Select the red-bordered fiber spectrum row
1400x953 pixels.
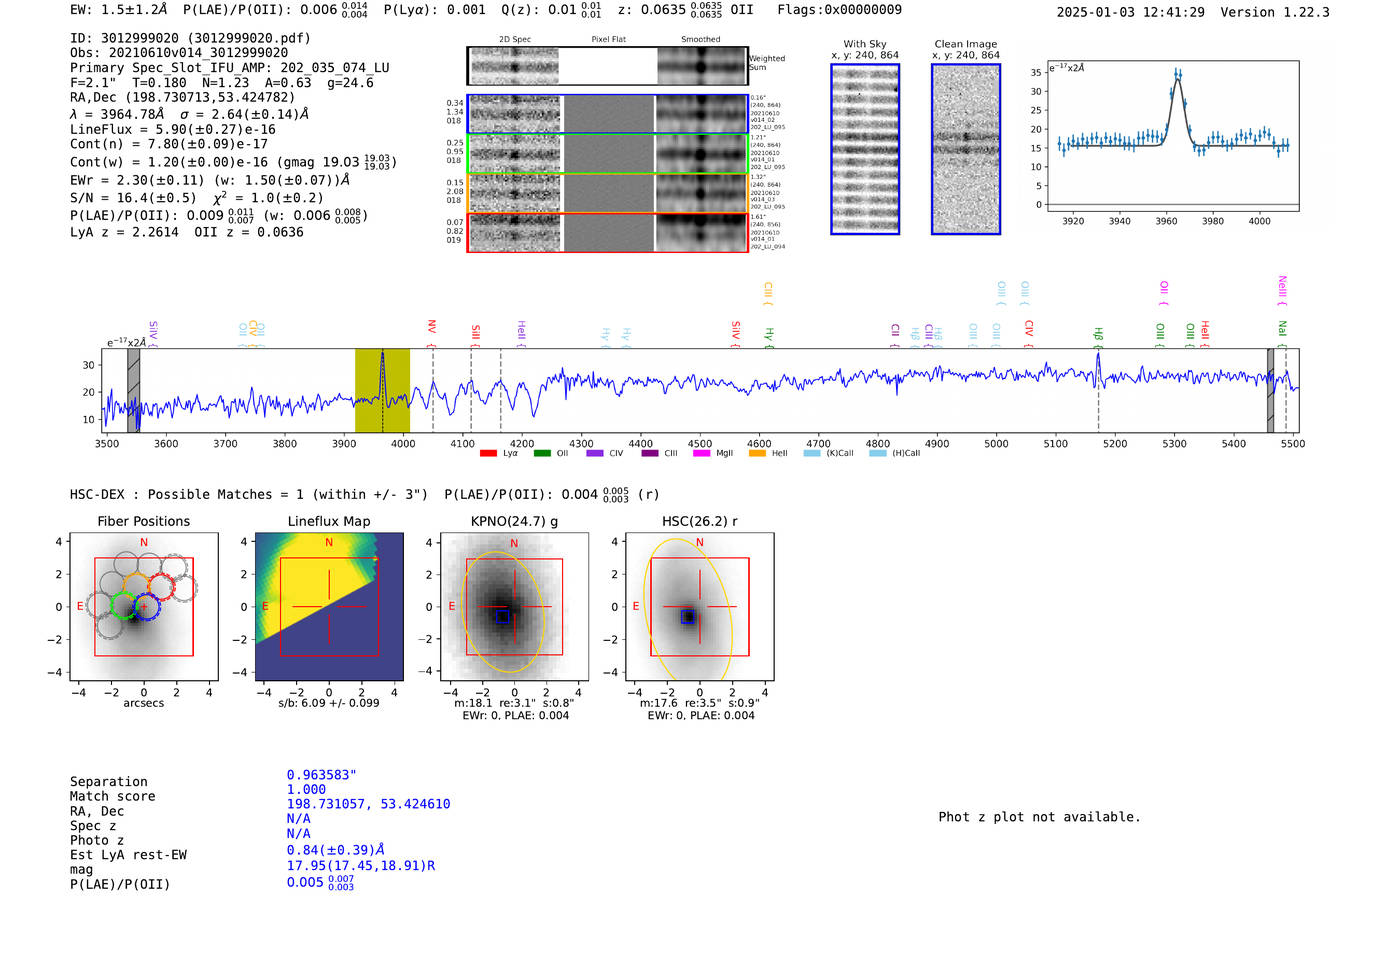[x=607, y=232]
